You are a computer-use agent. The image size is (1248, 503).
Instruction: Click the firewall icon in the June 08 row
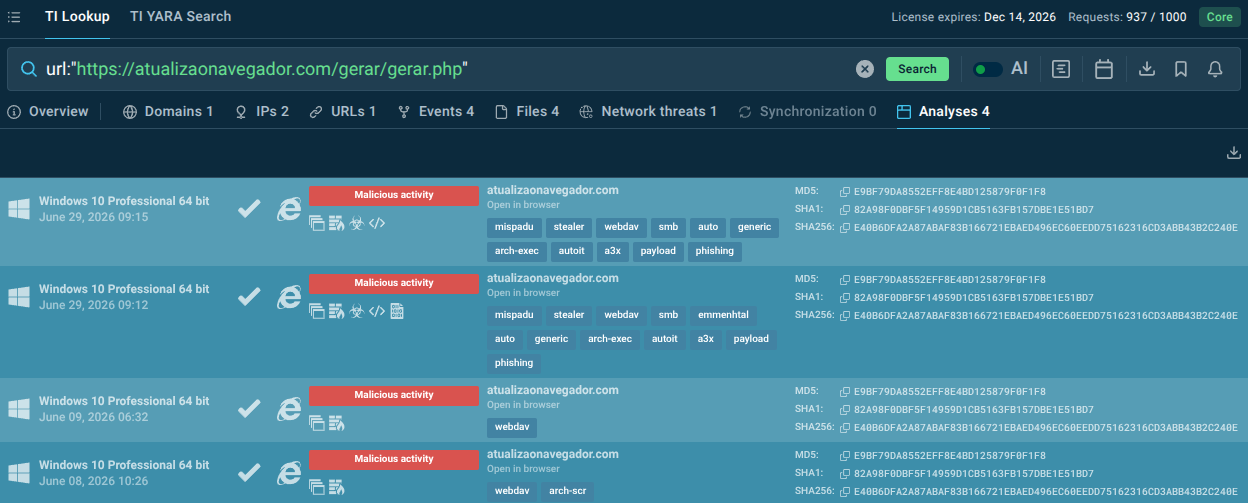point(336,487)
